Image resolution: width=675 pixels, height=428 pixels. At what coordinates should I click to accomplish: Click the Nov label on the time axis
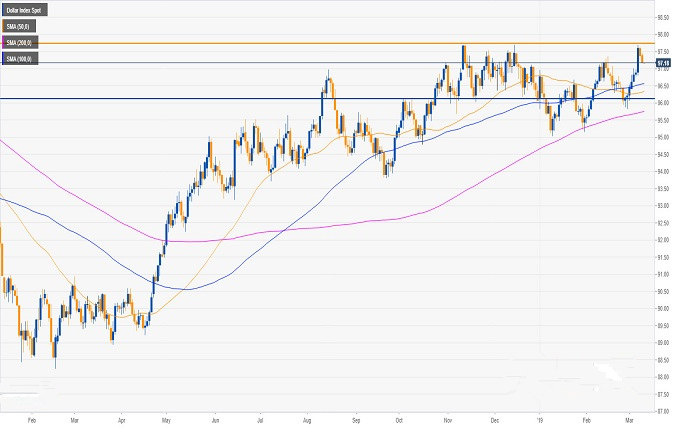pyautogui.click(x=448, y=420)
